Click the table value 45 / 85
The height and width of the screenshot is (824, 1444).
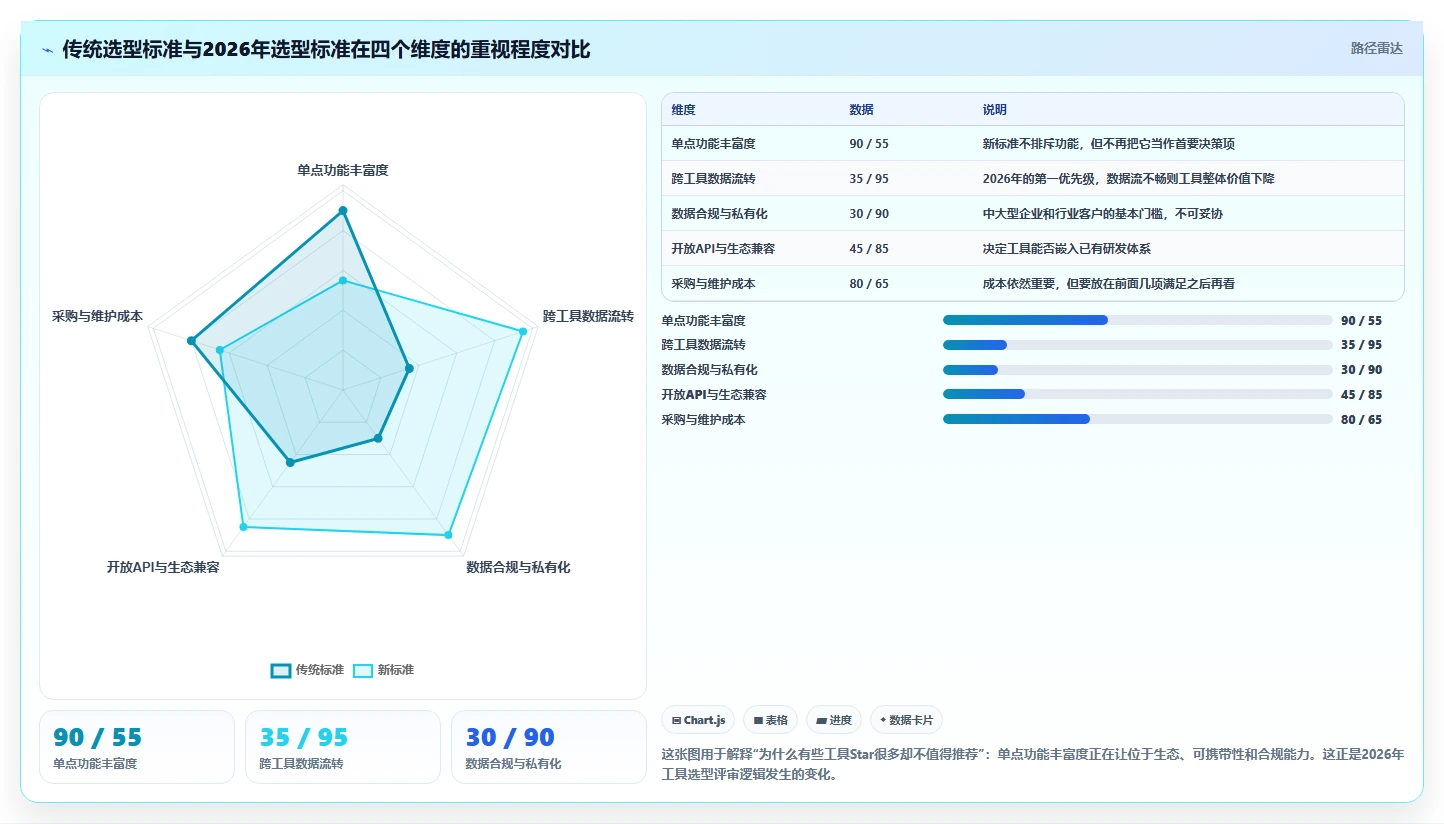pos(869,249)
